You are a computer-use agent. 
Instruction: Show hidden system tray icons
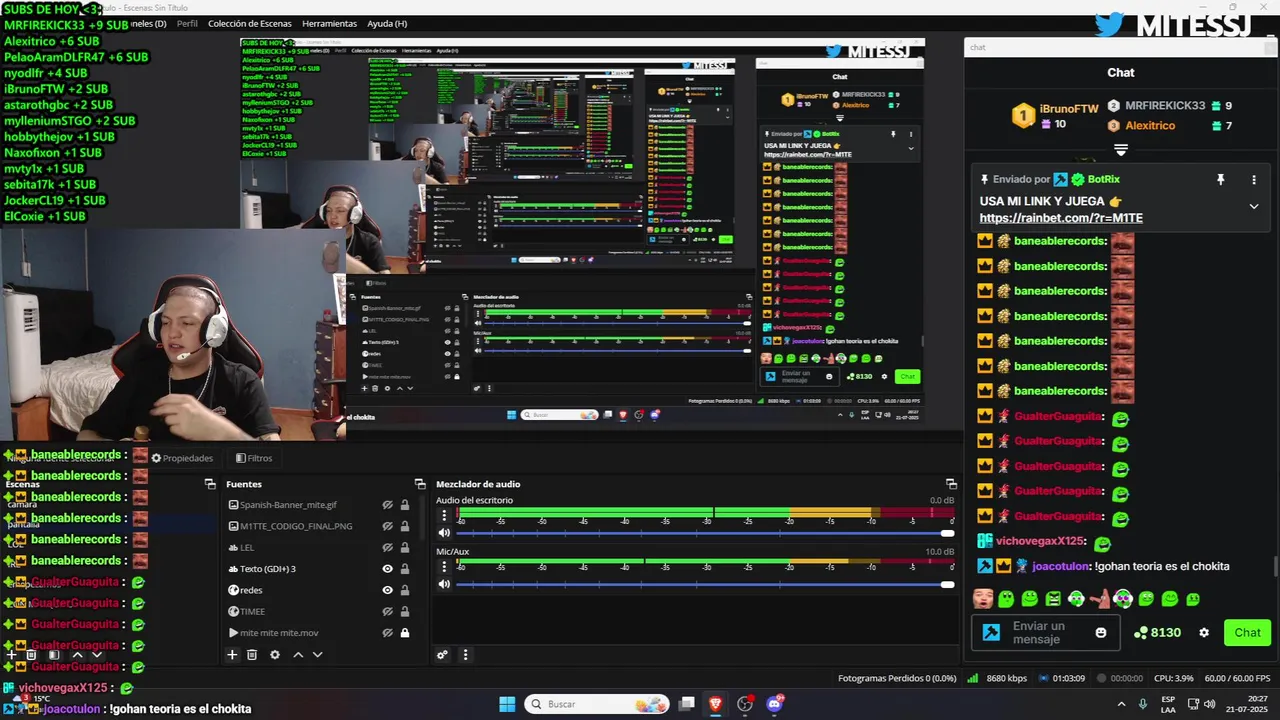click(x=1121, y=704)
